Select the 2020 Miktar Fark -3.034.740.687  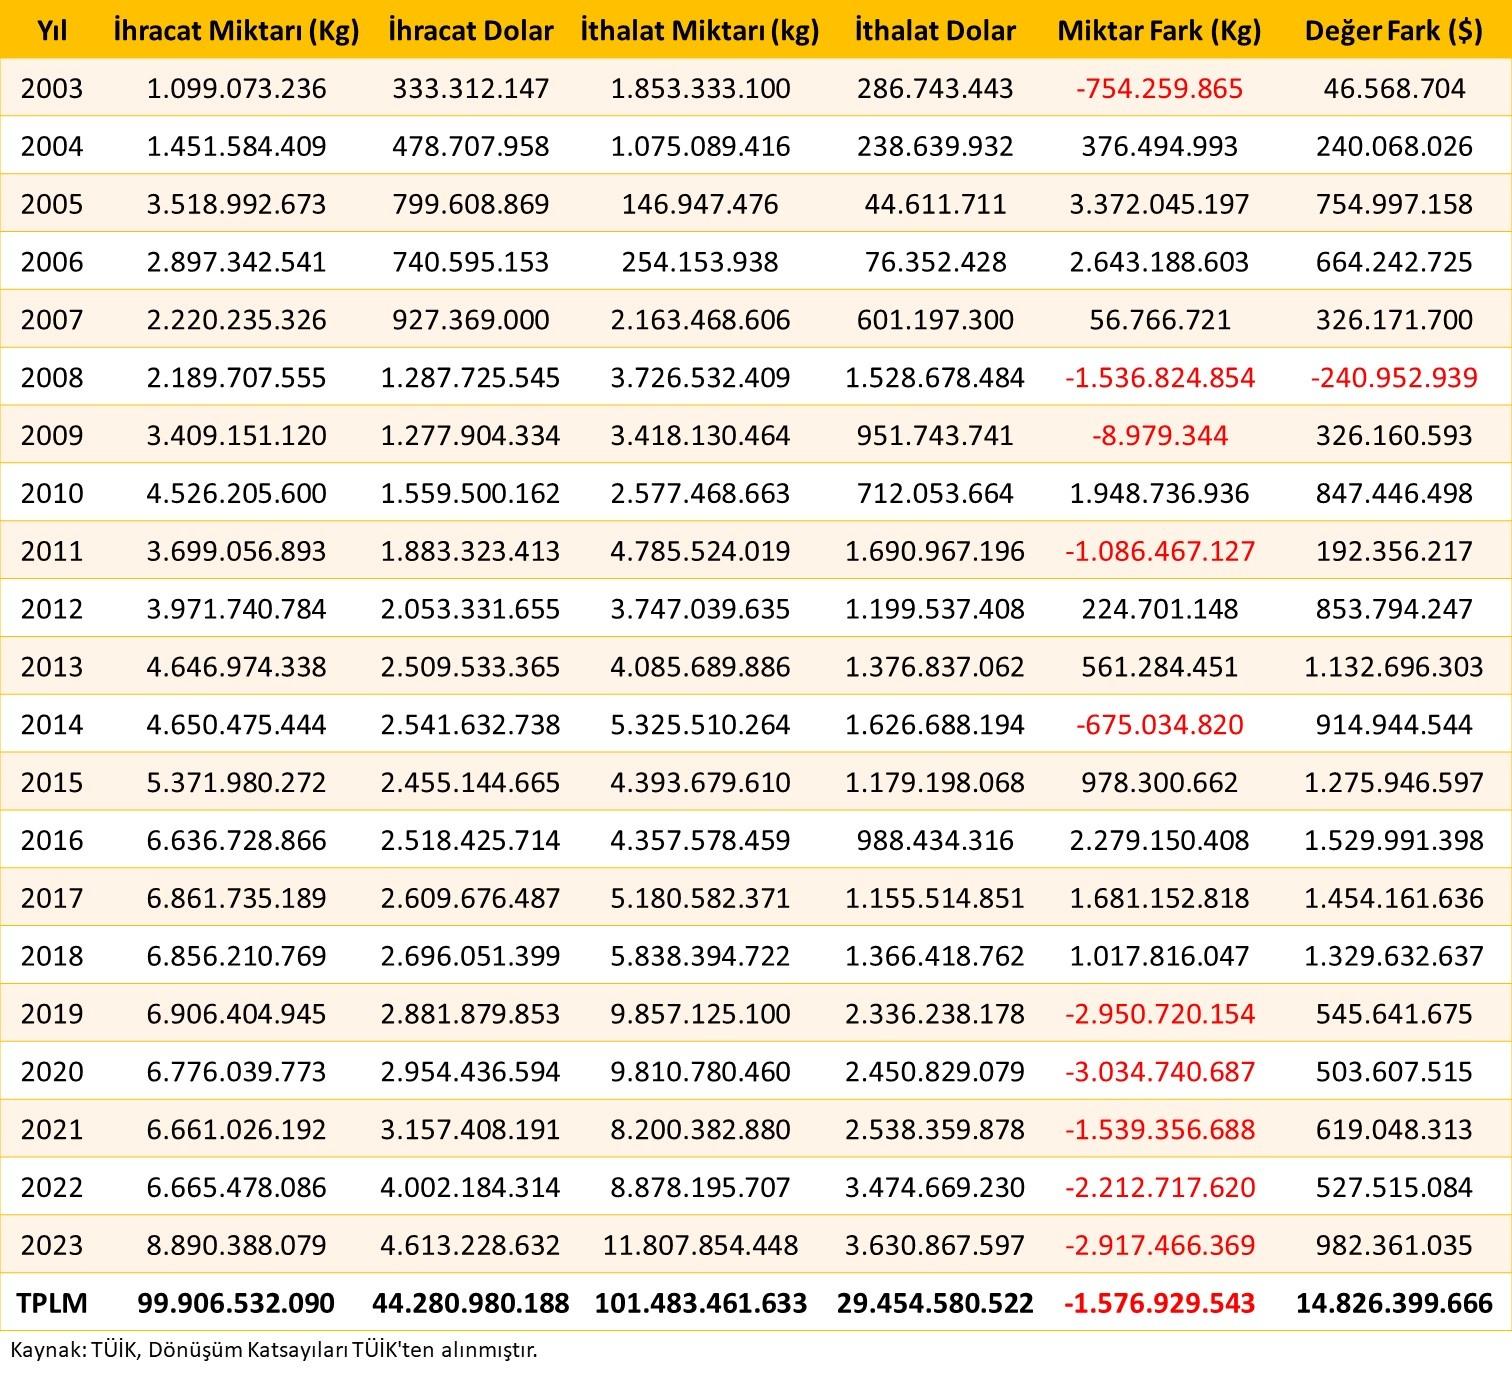[1159, 1071]
